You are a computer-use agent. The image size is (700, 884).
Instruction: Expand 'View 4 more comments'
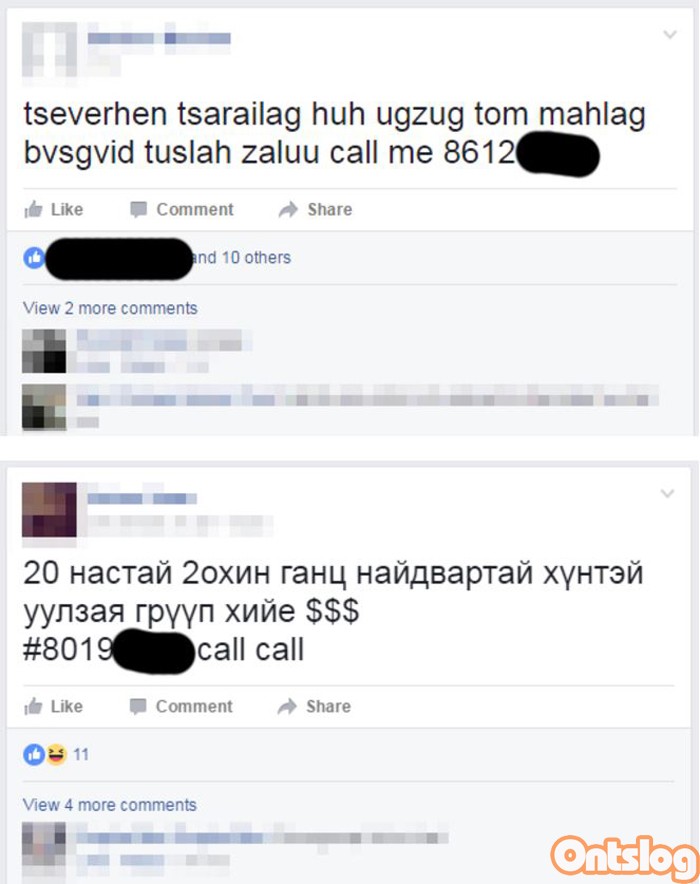[109, 805]
